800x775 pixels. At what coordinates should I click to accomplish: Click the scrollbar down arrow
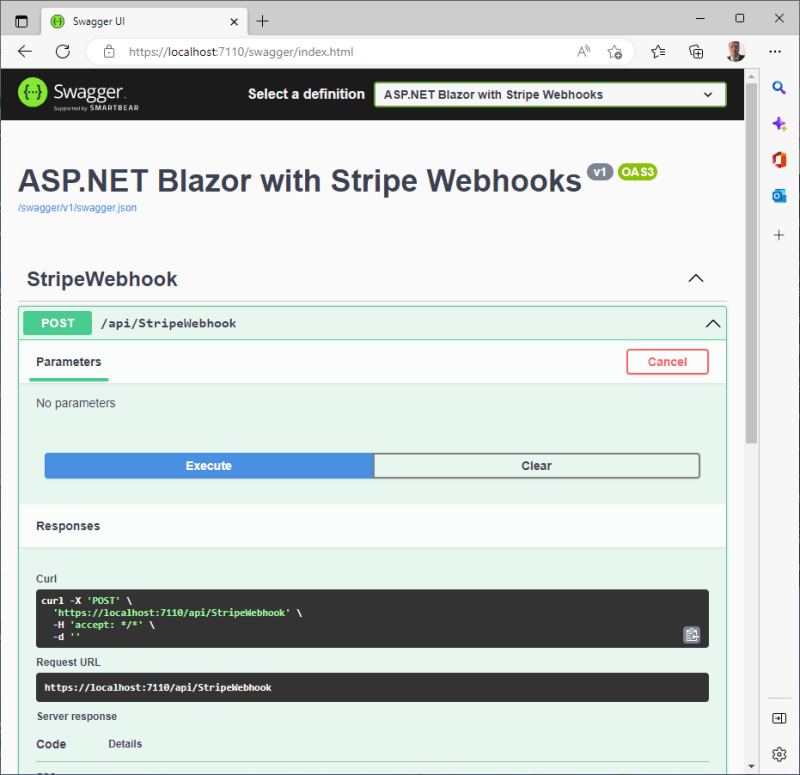pyautogui.click(x=751, y=766)
